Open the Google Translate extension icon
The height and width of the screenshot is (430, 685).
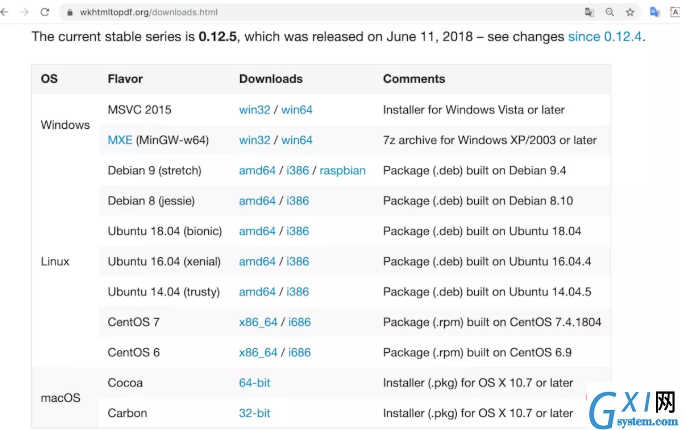[654, 12]
